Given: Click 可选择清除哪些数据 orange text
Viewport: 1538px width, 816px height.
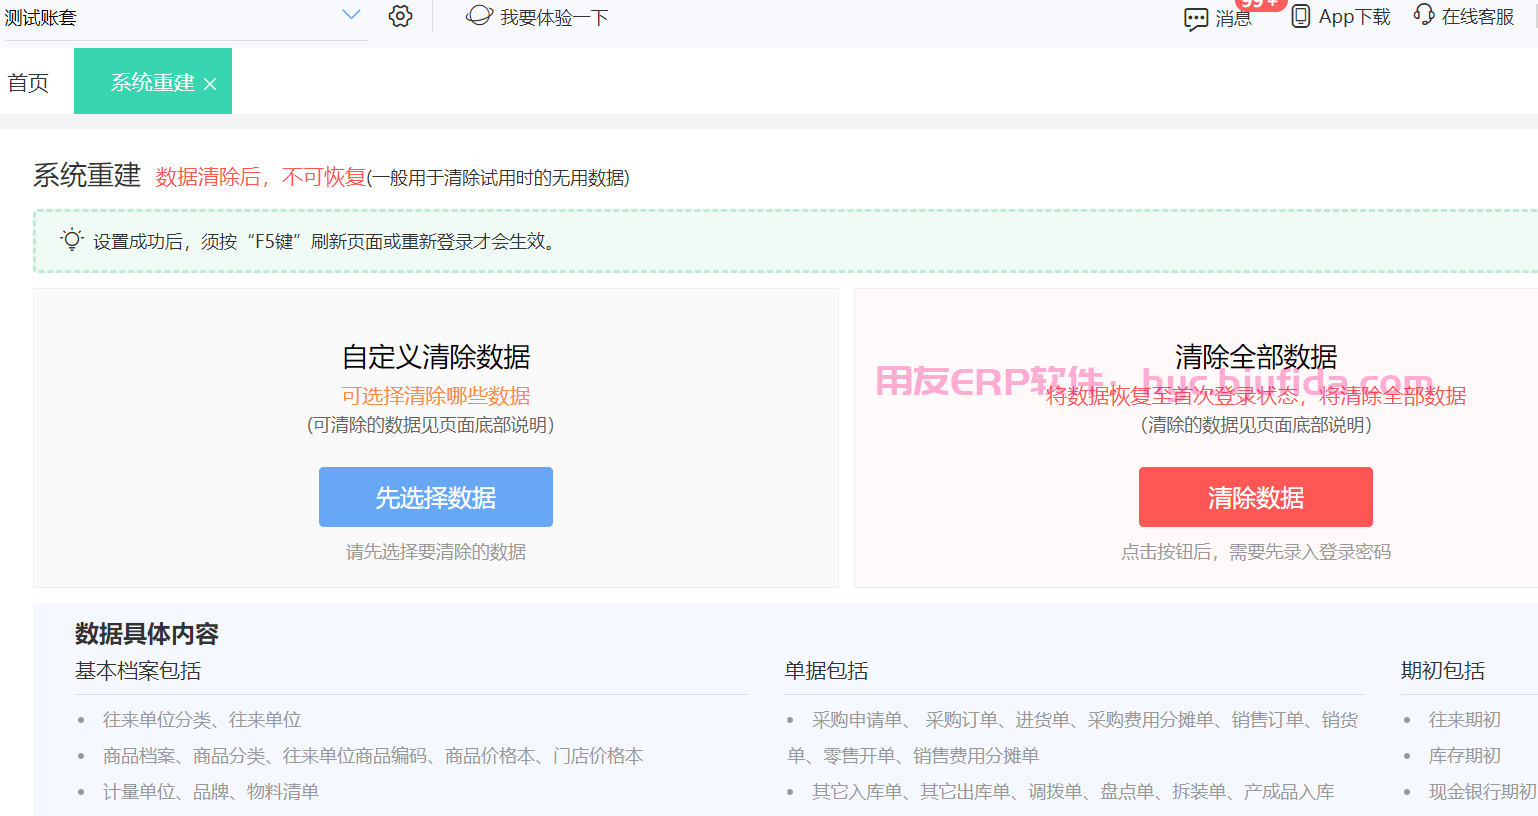Looking at the screenshot, I should click(436, 396).
